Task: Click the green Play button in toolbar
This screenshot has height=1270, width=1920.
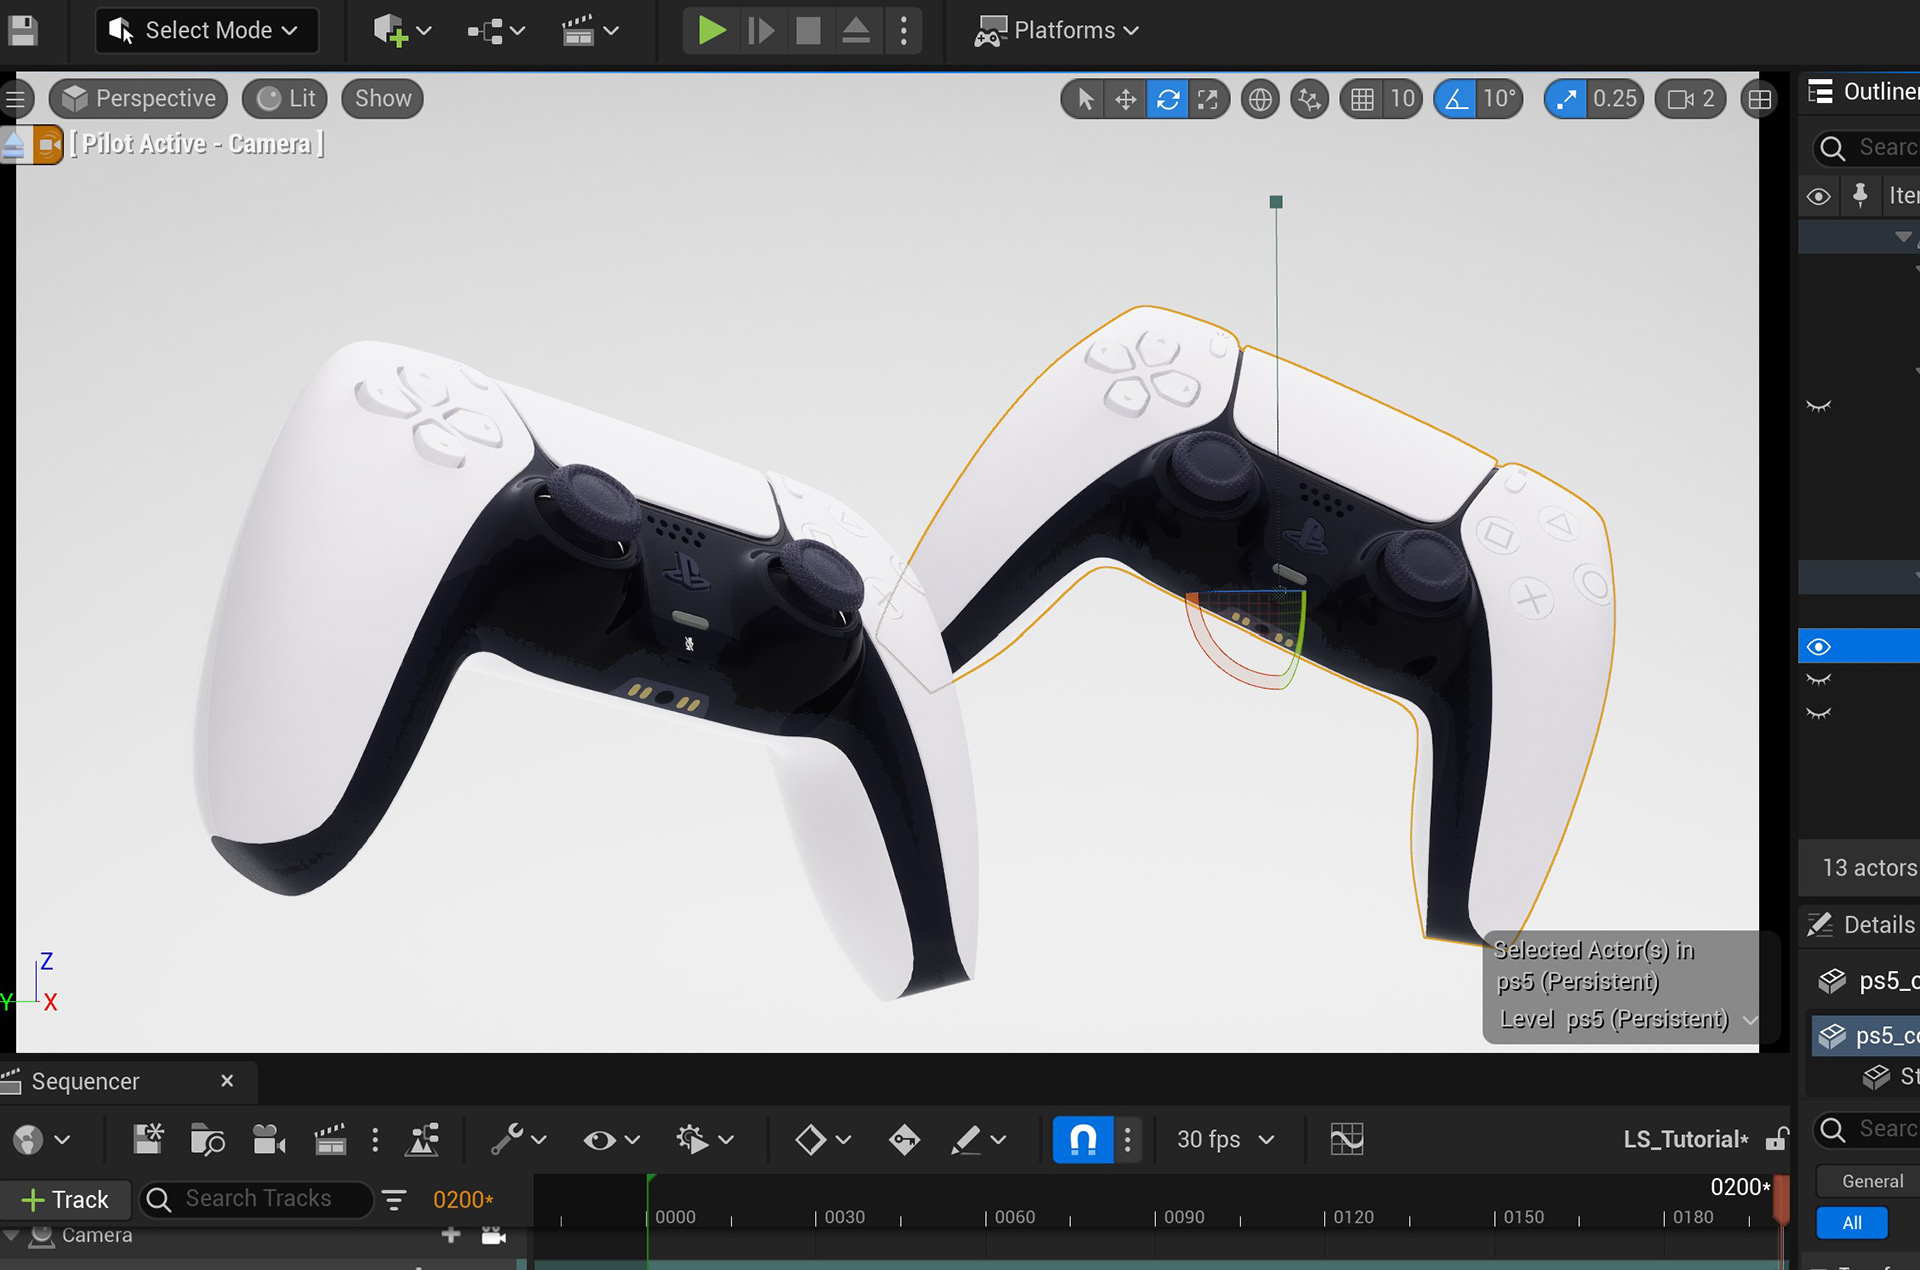Action: (x=711, y=30)
